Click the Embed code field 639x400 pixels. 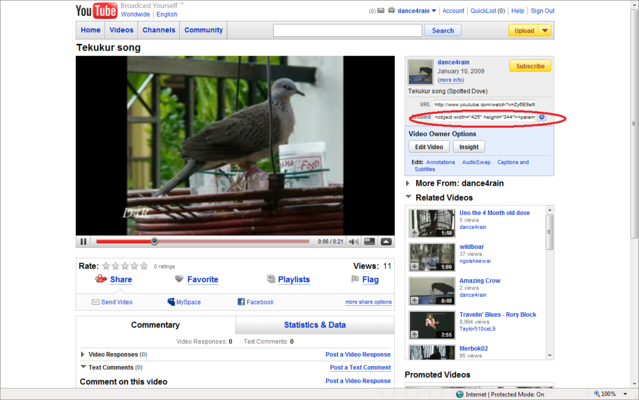coord(485,117)
